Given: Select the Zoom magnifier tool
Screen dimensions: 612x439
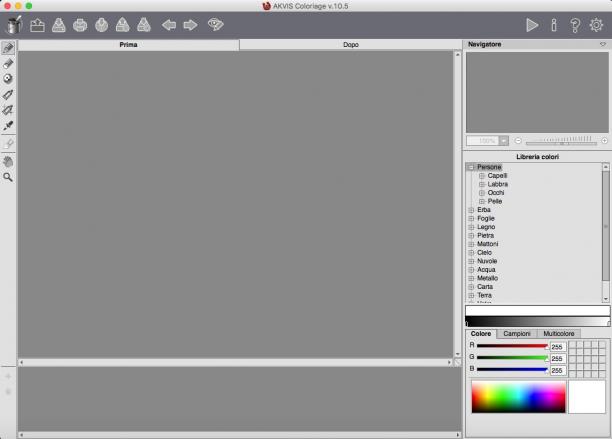Looking at the screenshot, I should coord(8,177).
